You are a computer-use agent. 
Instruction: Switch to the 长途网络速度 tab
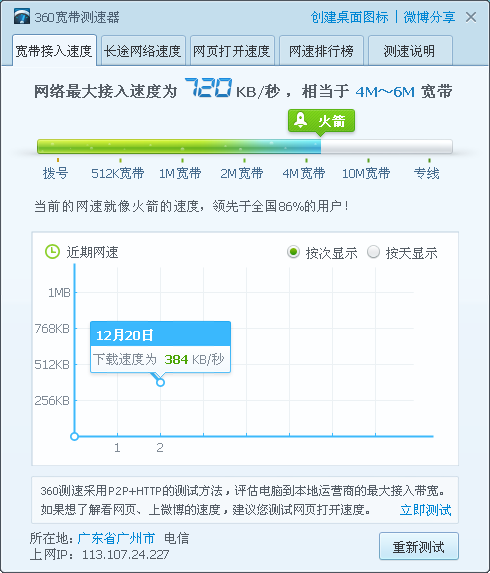coord(143,51)
